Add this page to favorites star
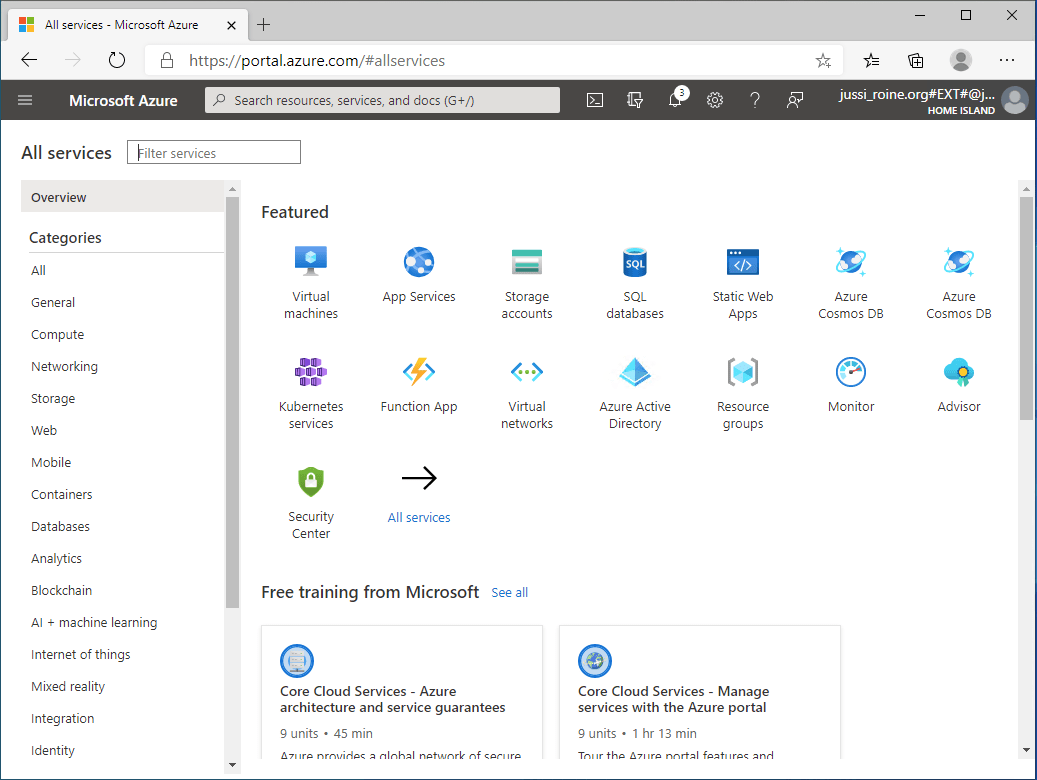 tap(823, 61)
